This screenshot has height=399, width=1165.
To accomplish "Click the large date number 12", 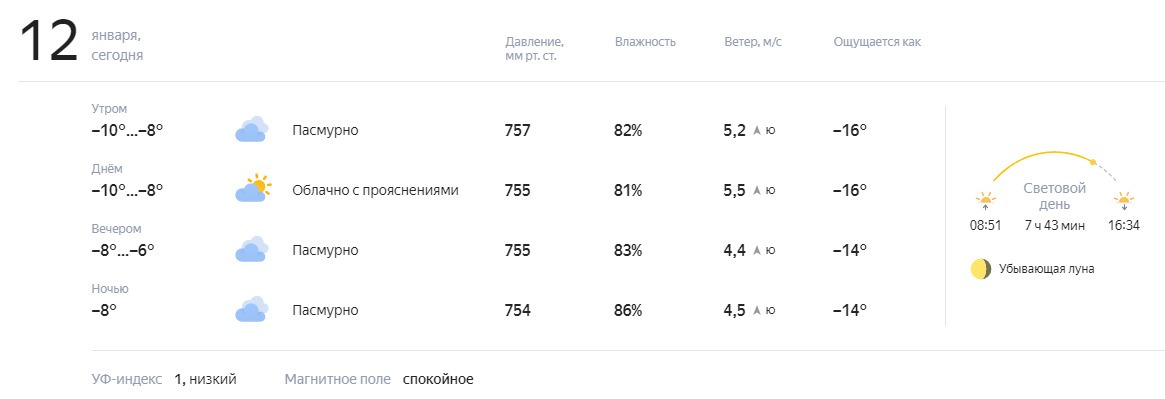I will [48, 42].
